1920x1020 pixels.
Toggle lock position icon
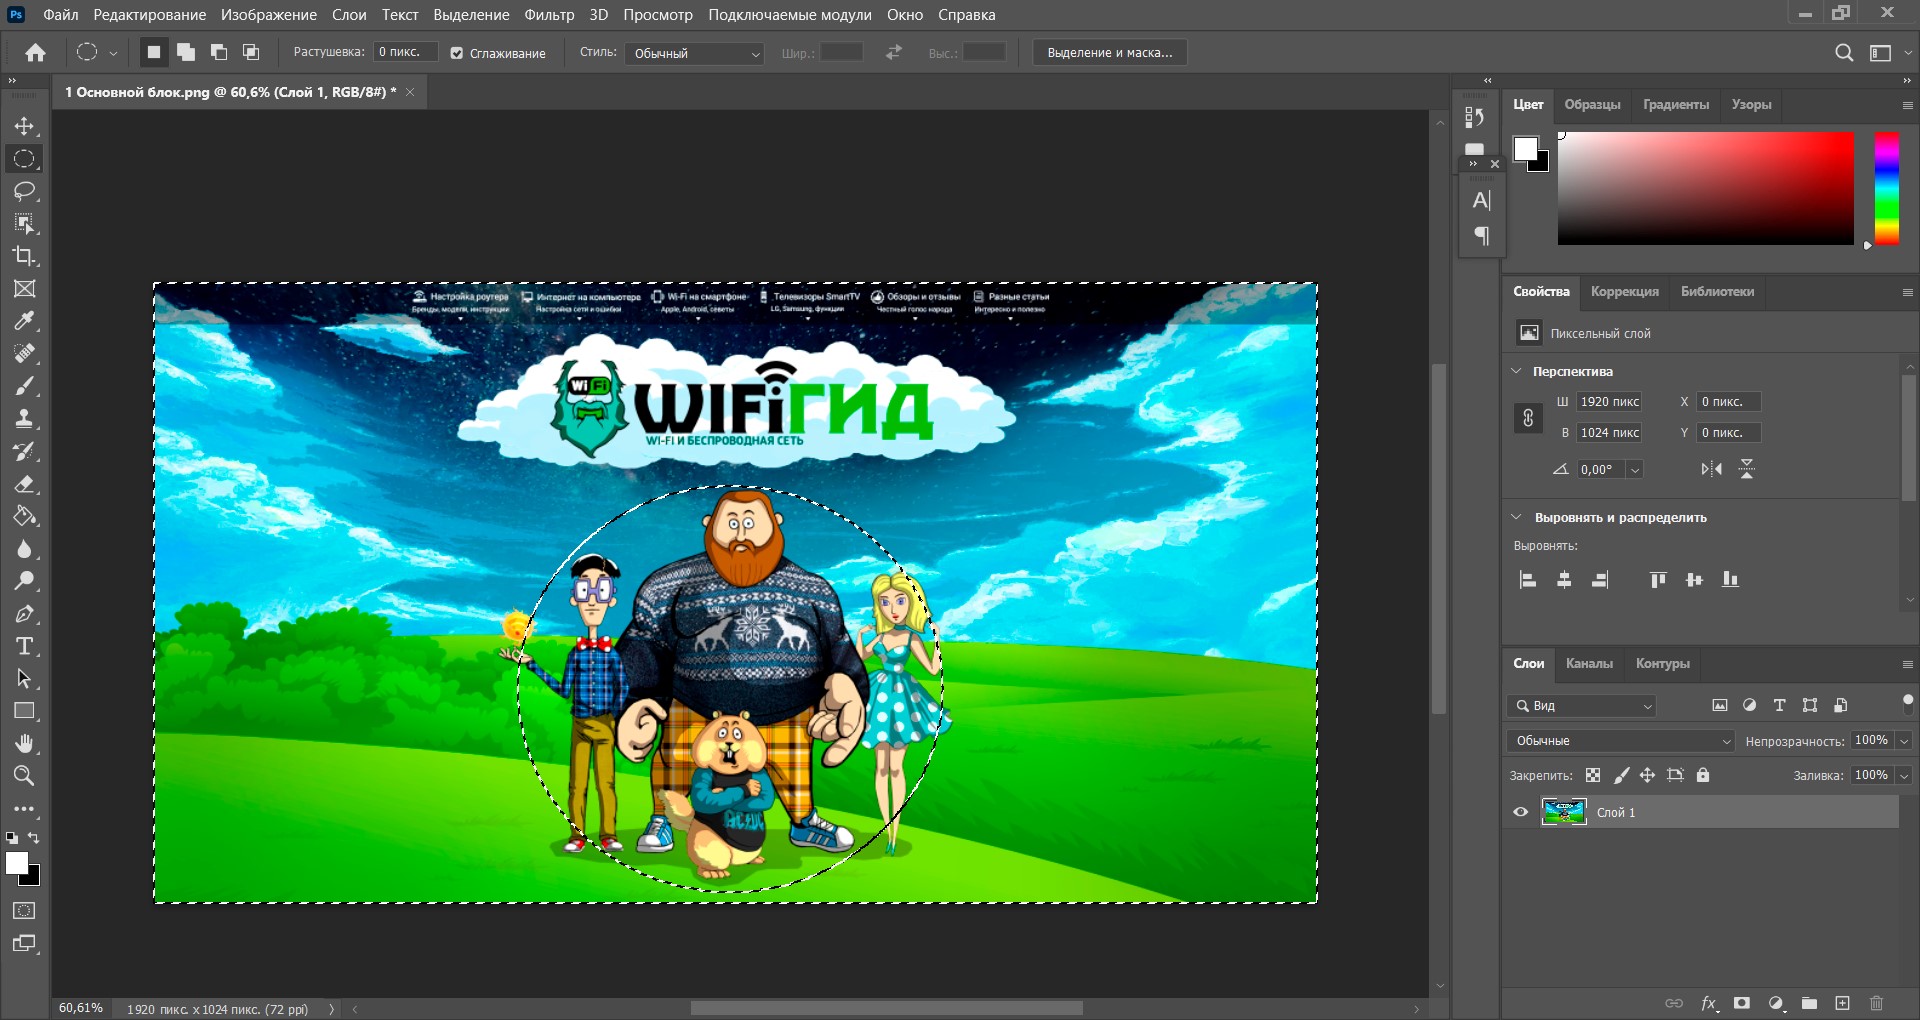pyautogui.click(x=1647, y=775)
